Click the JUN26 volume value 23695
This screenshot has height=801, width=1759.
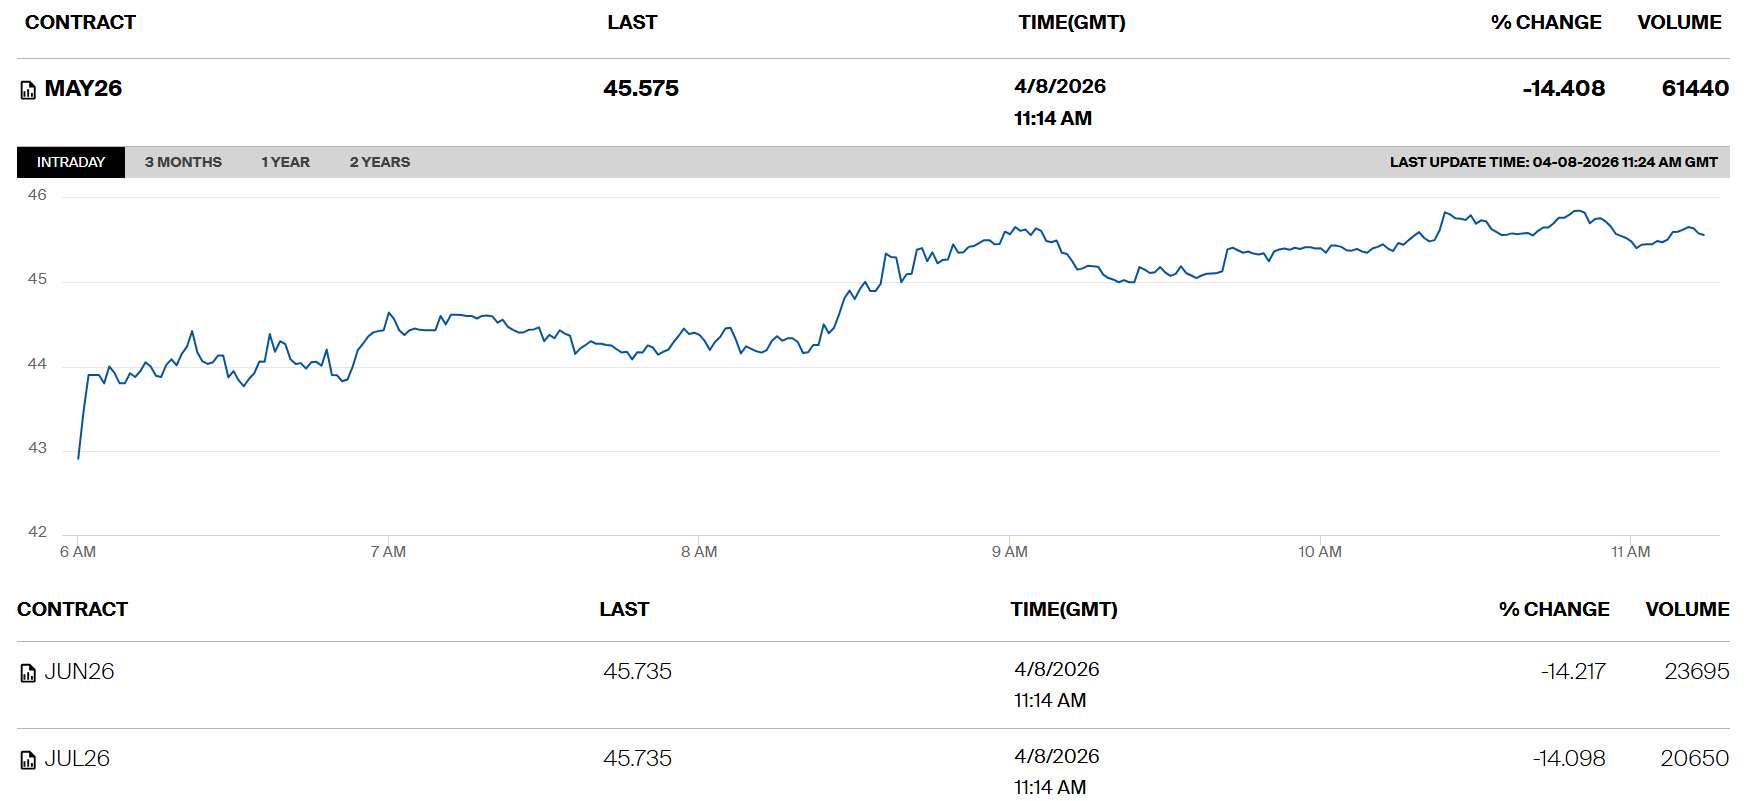coord(1696,672)
